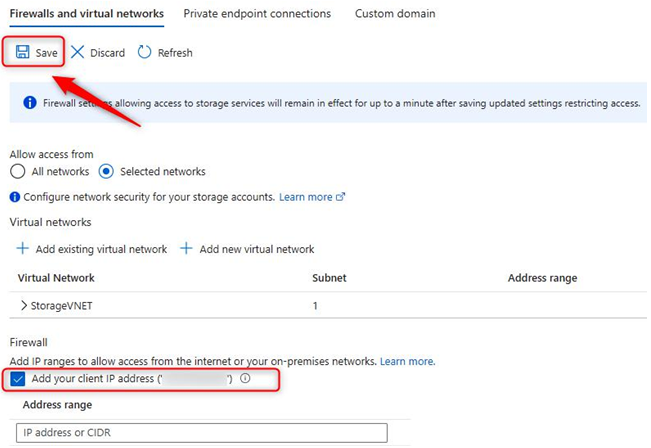This screenshot has height=448, width=651.
Task: Click the info icon next to client IP address
Action: pos(245,378)
